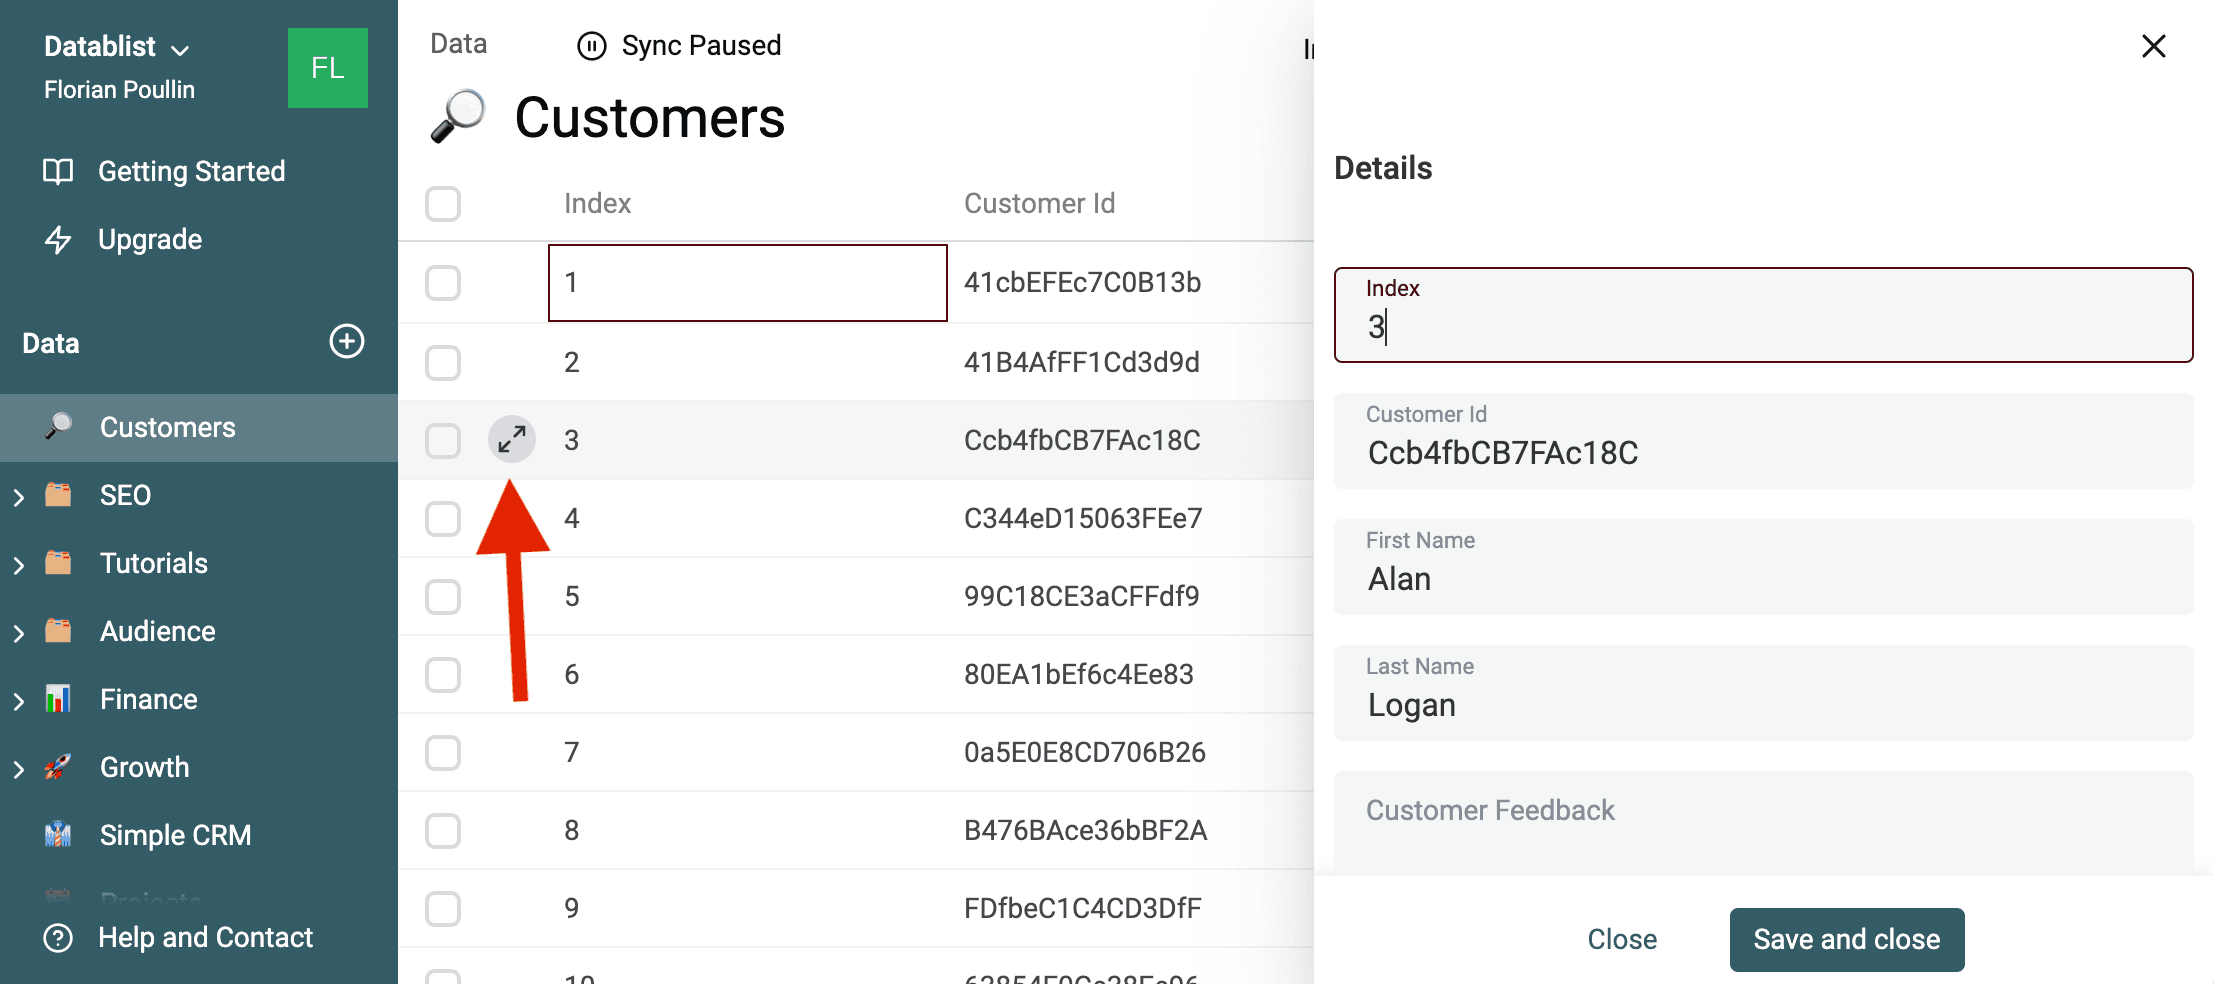Click the Help and Contact question icon
2214x984 pixels.
coord(58,938)
